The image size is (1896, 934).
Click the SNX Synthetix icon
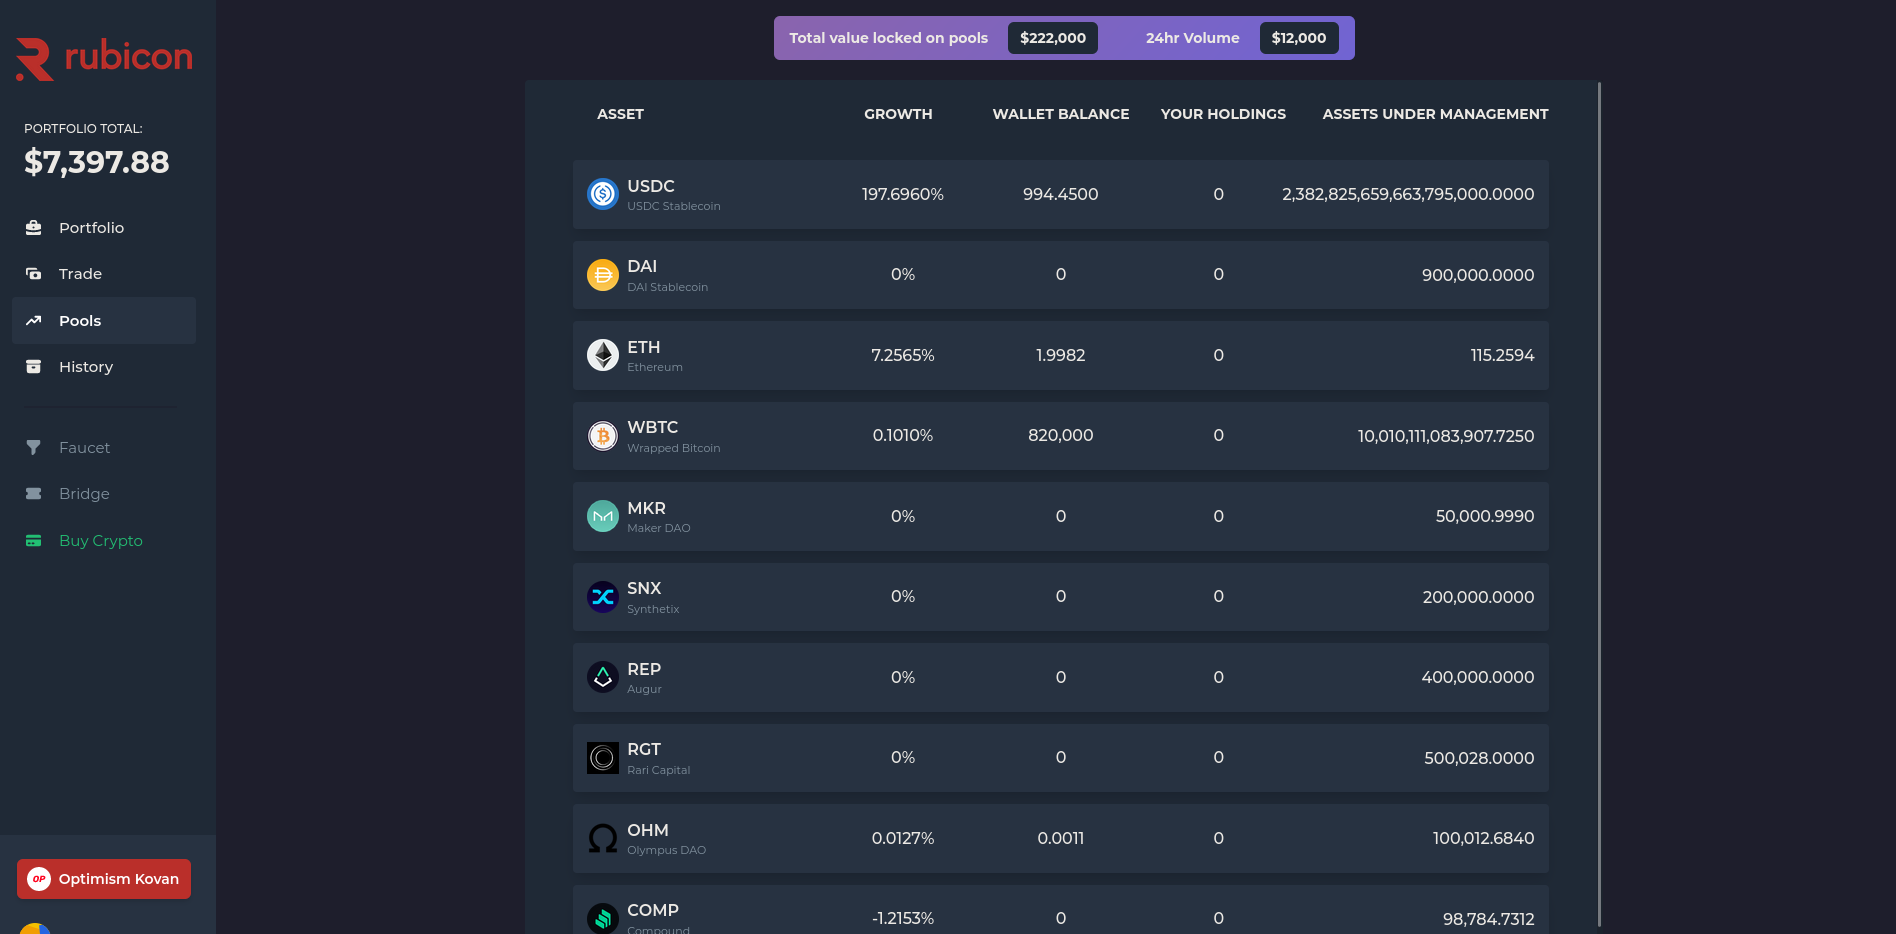pos(603,597)
